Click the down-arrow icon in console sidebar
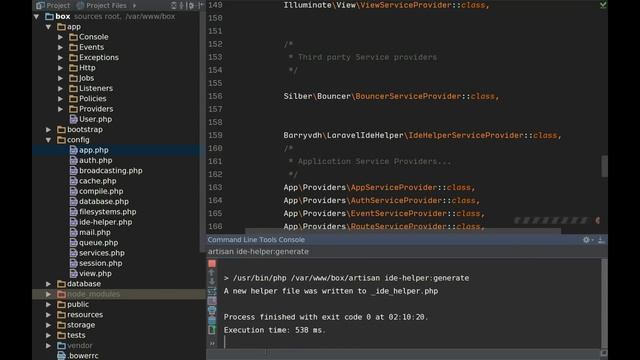The height and width of the screenshot is (360, 640). 212,282
